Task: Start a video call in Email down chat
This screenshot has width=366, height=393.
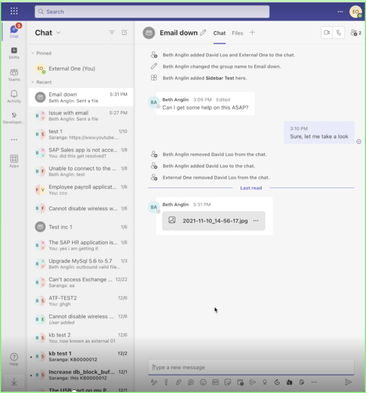Action: point(327,33)
